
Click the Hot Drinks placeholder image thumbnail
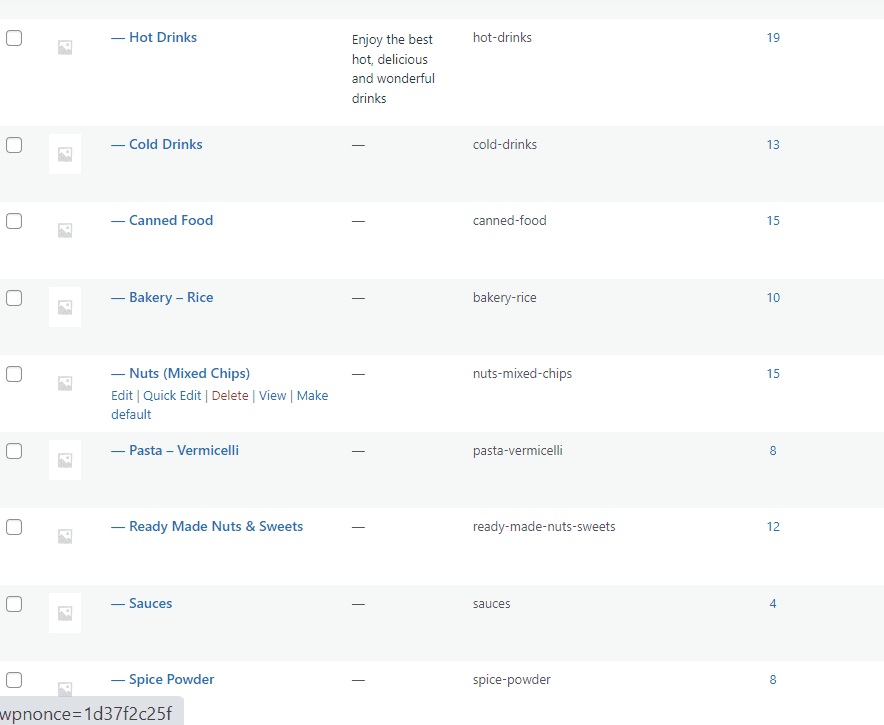(x=65, y=47)
